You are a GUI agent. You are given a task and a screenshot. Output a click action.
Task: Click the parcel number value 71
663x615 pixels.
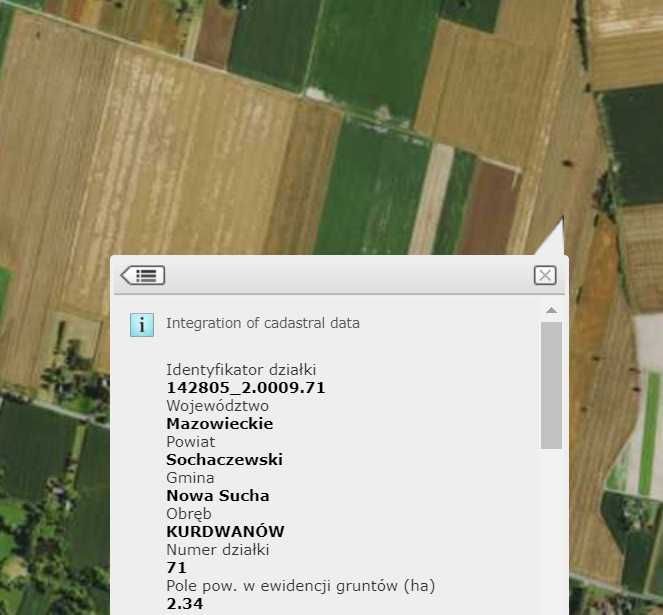pos(176,568)
